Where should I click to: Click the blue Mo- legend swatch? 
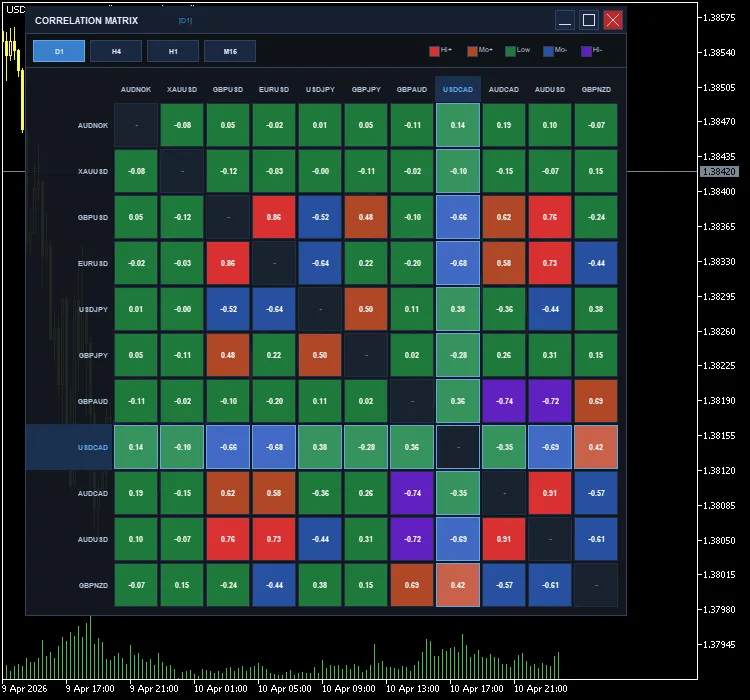[548, 51]
